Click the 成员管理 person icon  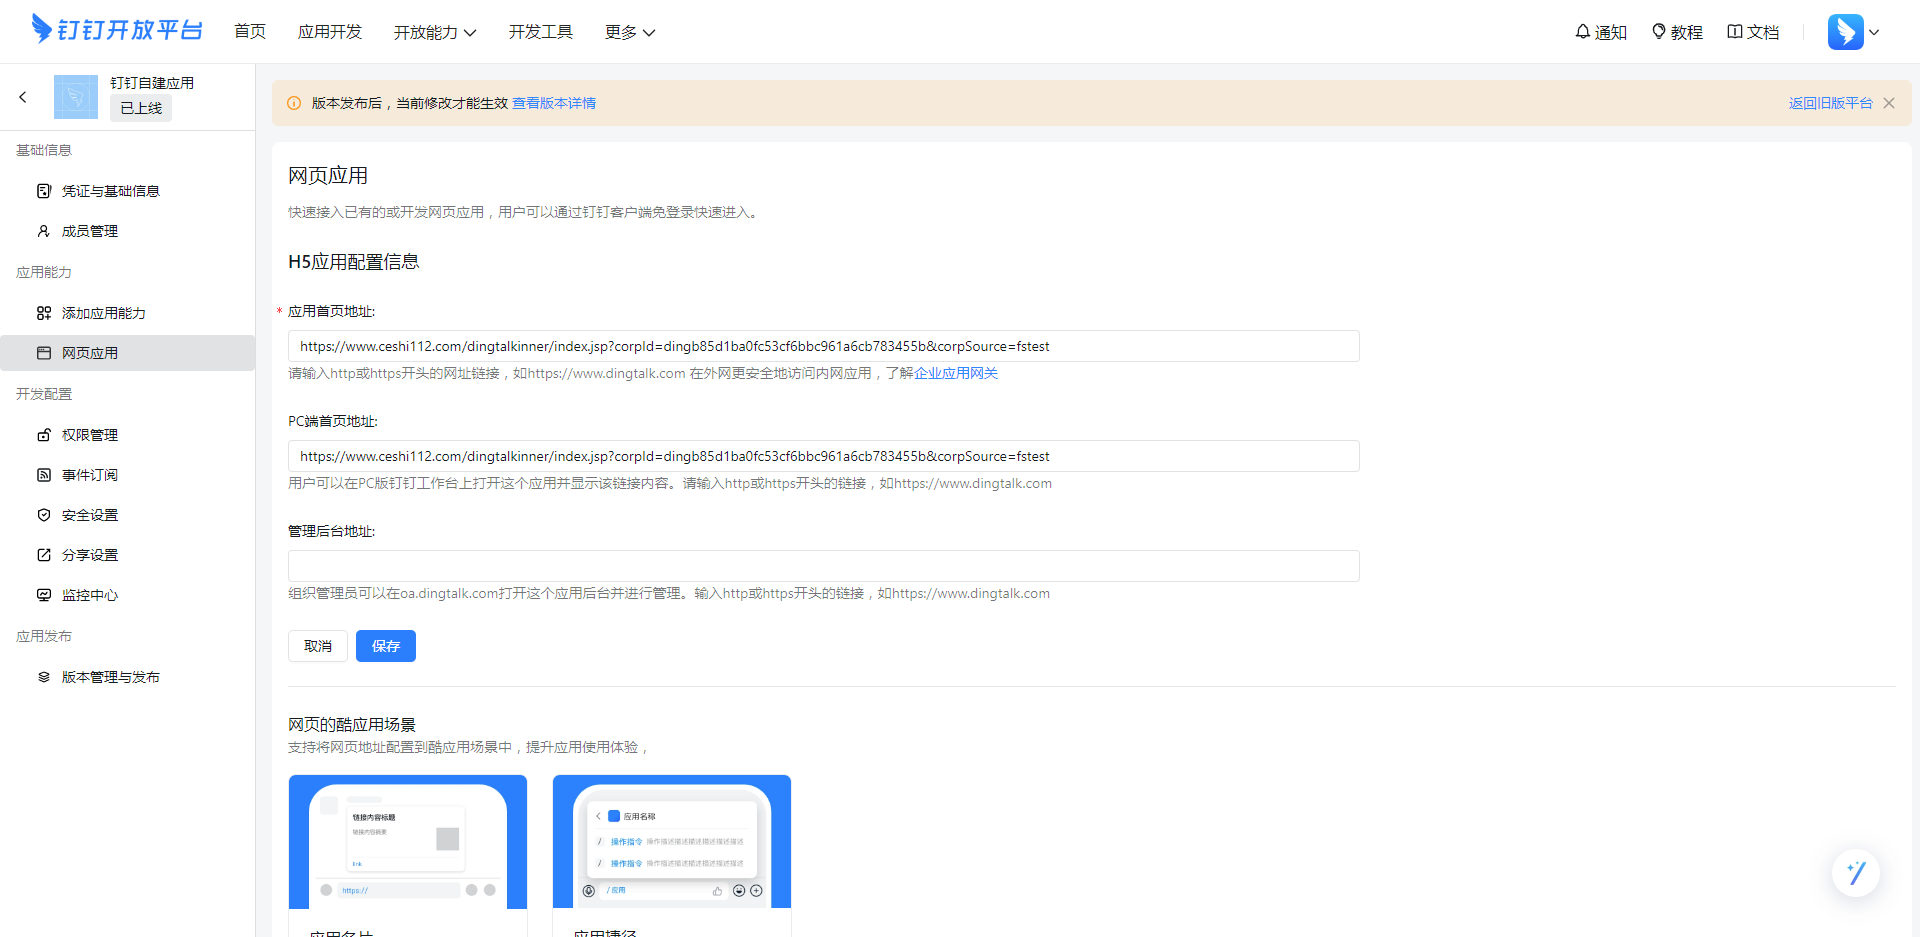coord(44,231)
